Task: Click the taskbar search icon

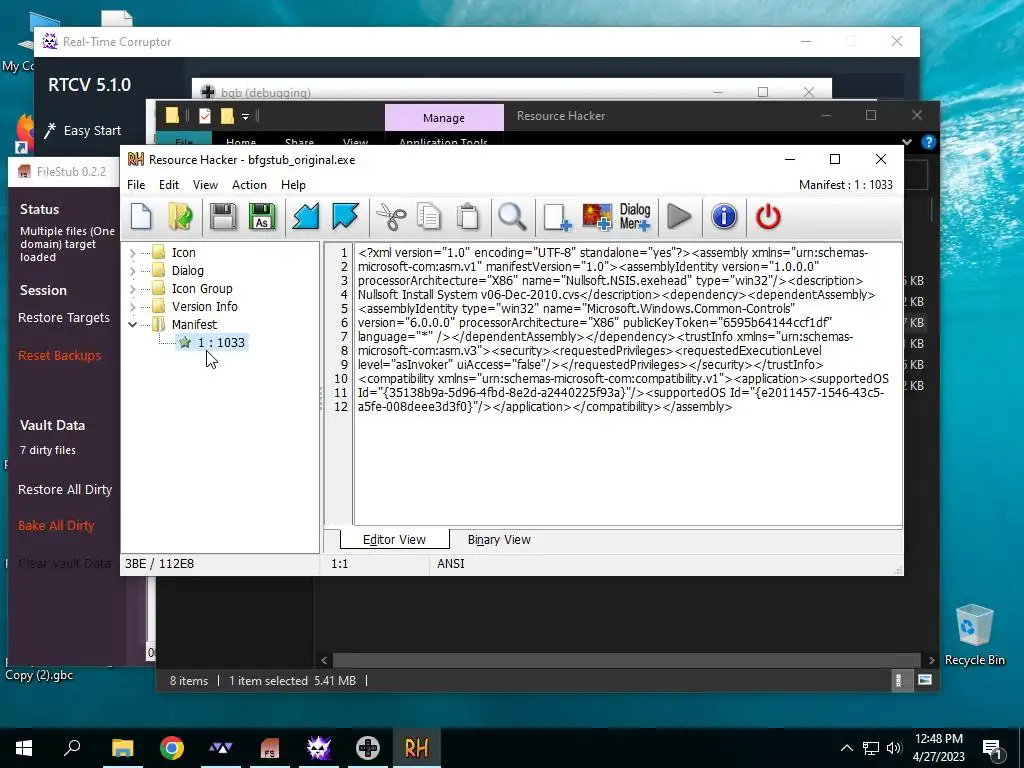Action: pyautogui.click(x=72, y=748)
